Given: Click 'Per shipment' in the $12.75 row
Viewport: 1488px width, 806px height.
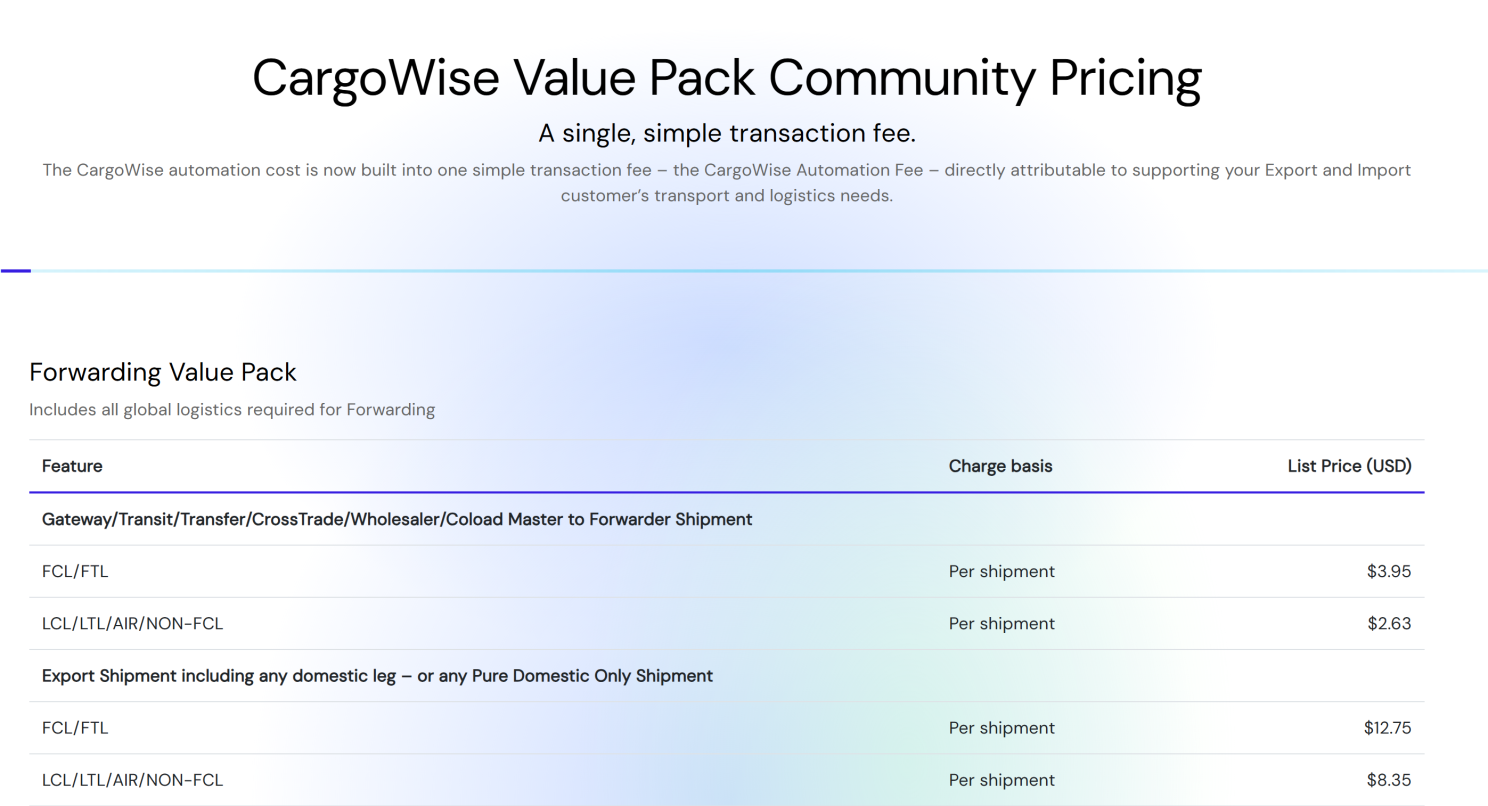Looking at the screenshot, I should click(x=1001, y=728).
